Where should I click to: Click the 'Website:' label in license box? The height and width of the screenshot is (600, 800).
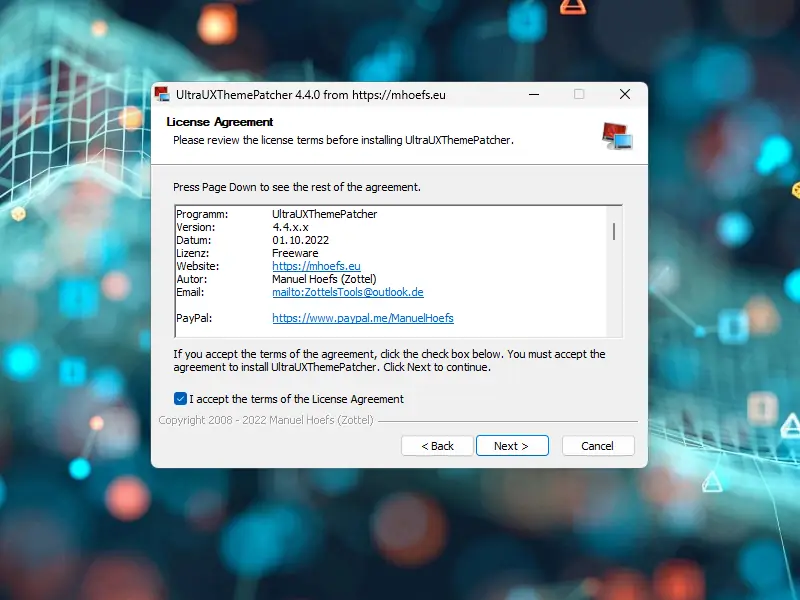pos(197,266)
